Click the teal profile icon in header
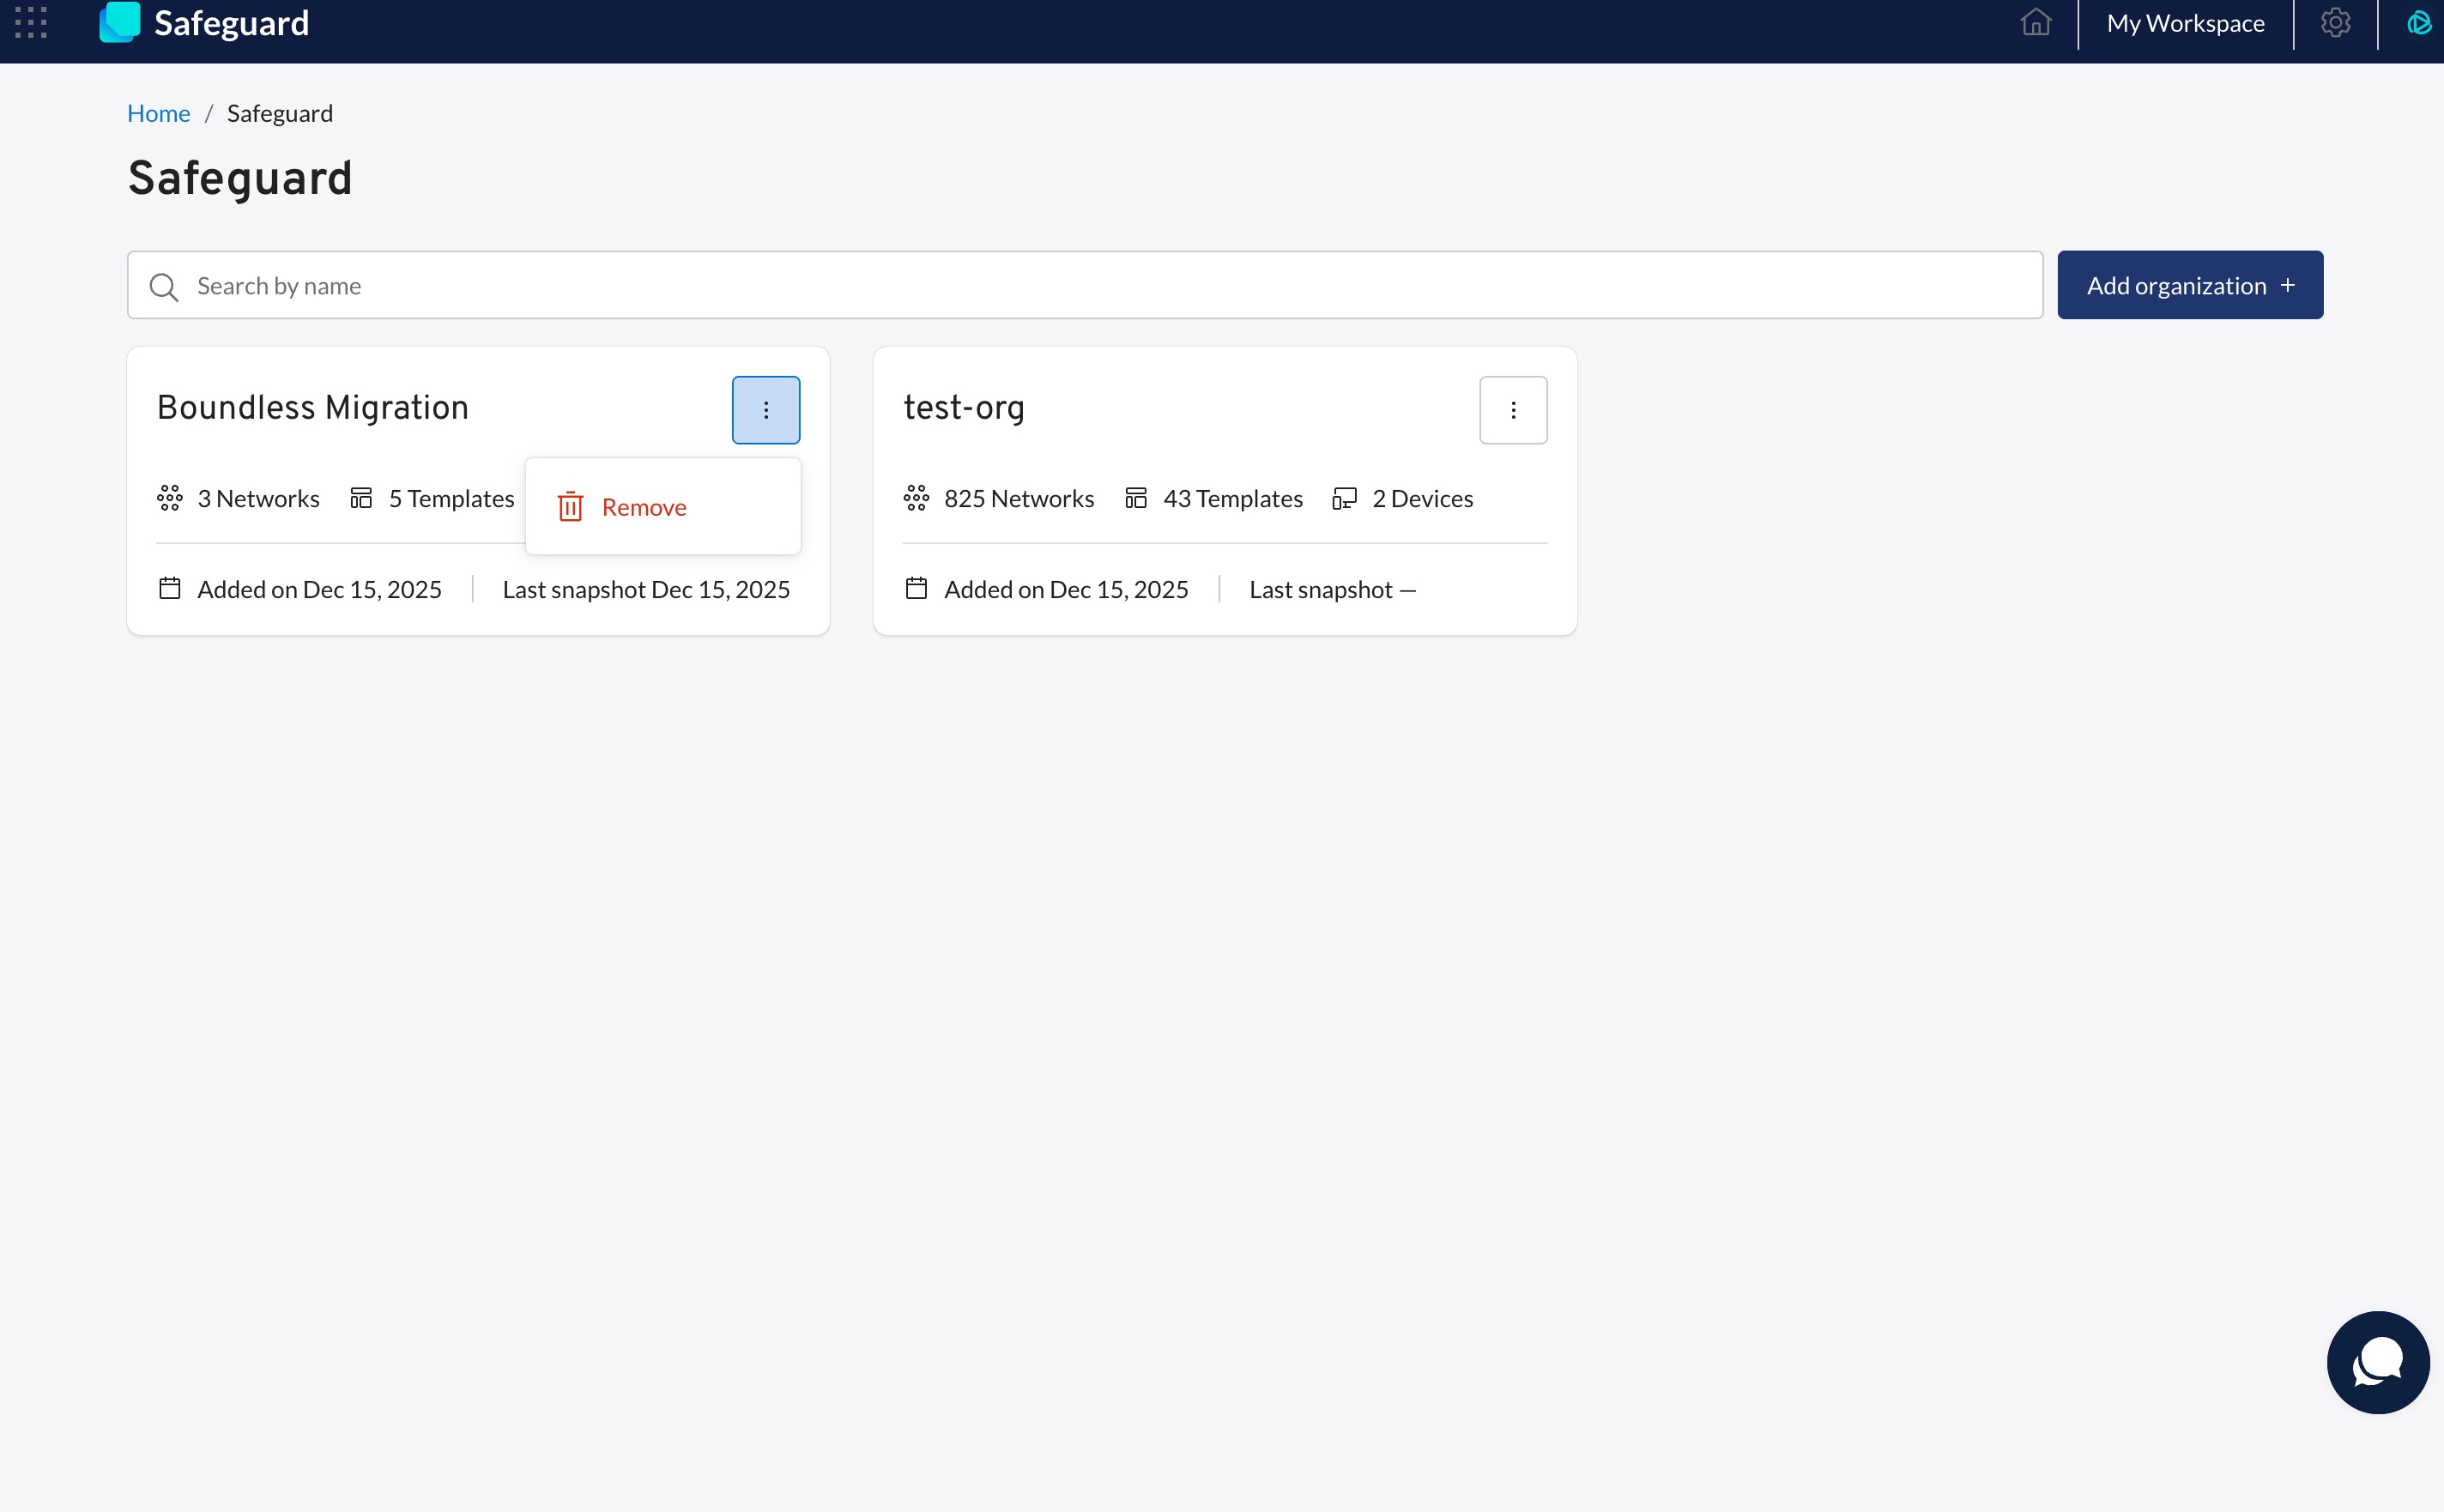 (x=2418, y=22)
